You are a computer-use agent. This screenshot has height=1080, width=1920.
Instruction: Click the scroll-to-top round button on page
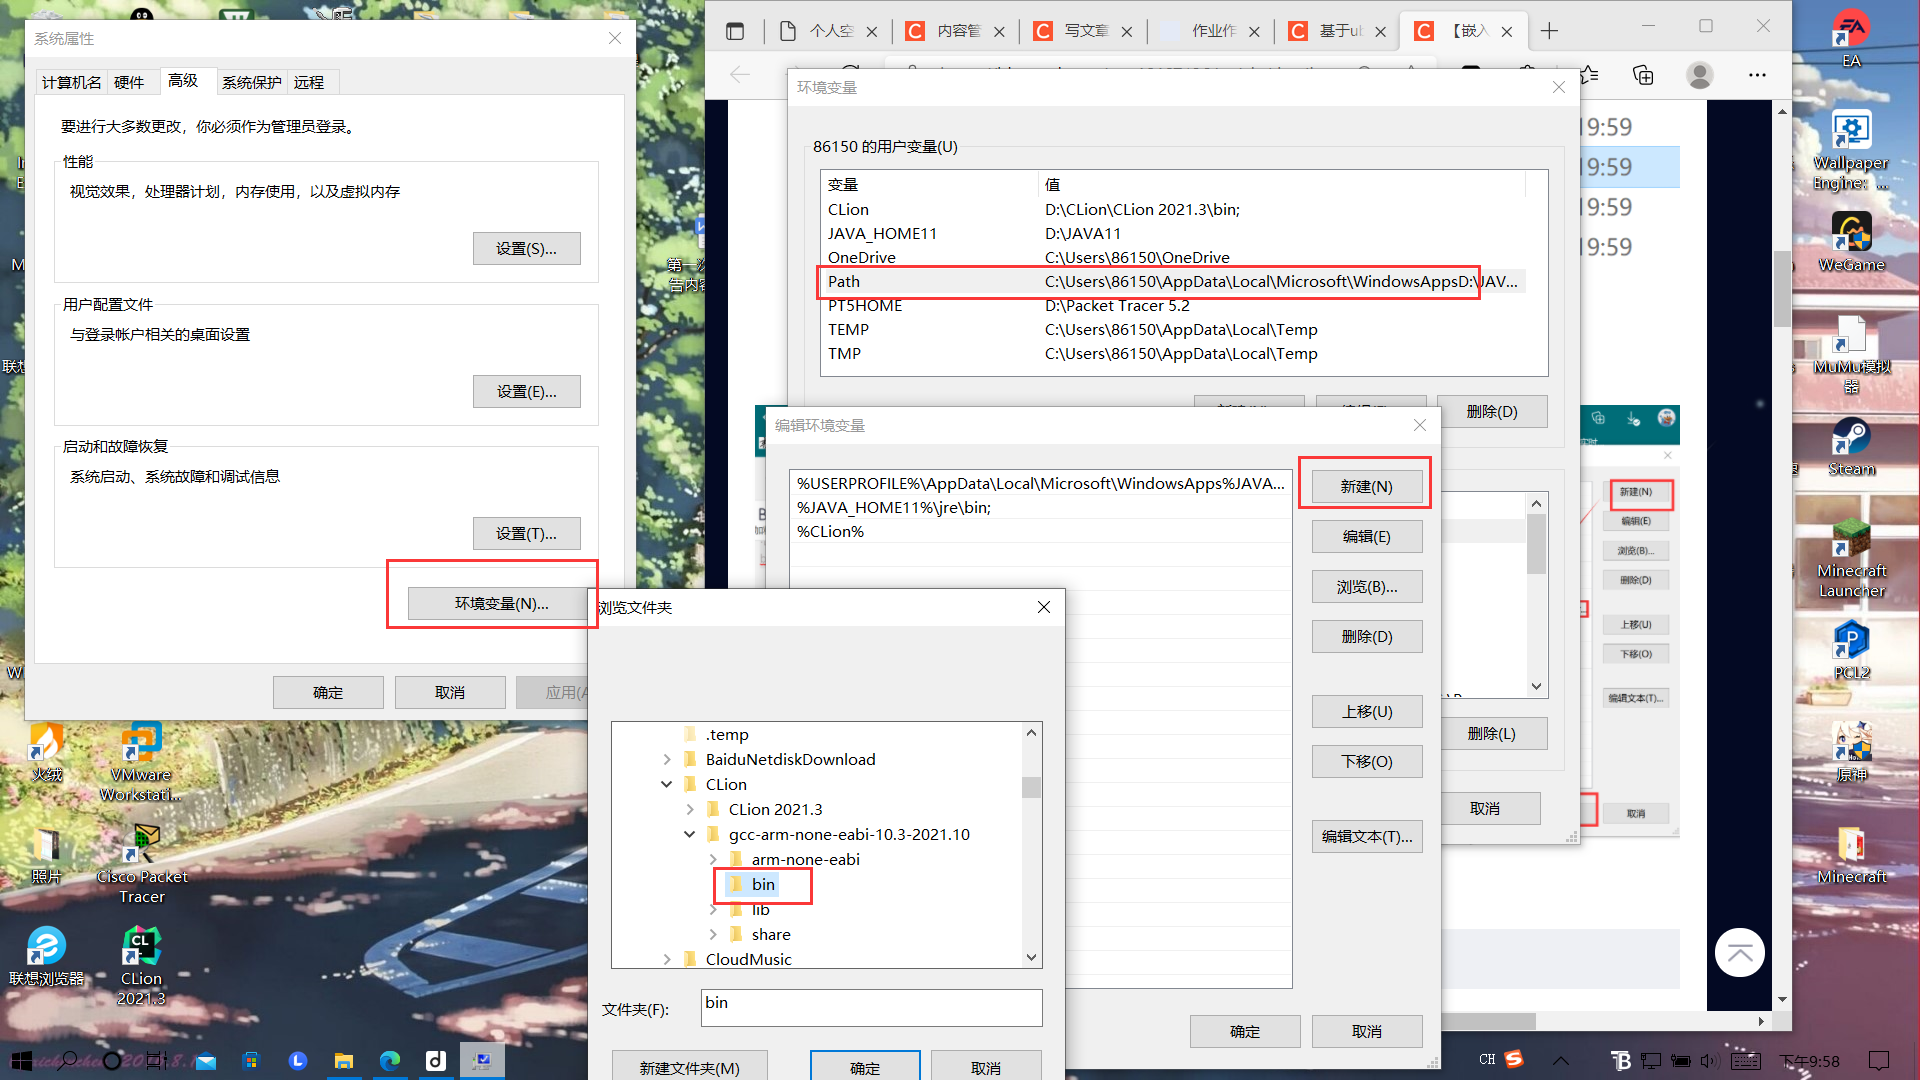(1740, 953)
